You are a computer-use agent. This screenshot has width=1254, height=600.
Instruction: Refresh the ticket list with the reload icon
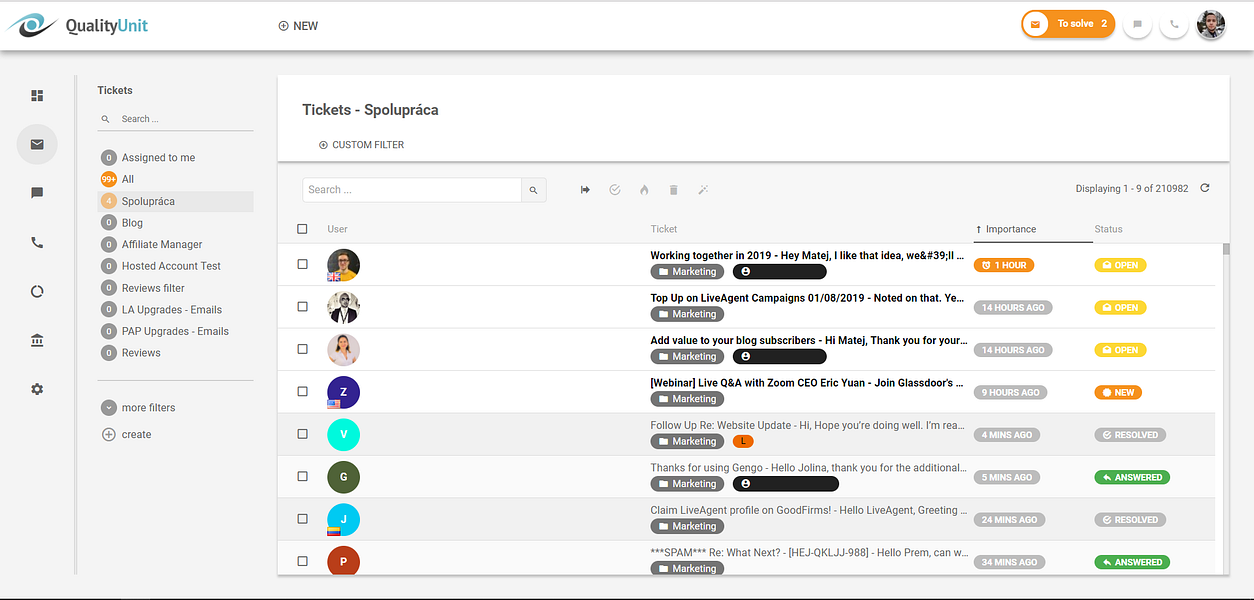(x=1204, y=187)
